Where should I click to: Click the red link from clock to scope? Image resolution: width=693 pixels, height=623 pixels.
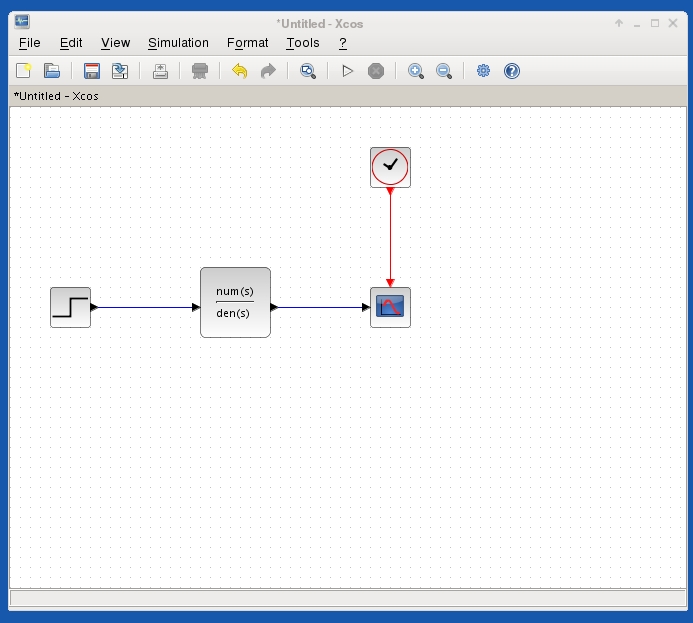390,236
